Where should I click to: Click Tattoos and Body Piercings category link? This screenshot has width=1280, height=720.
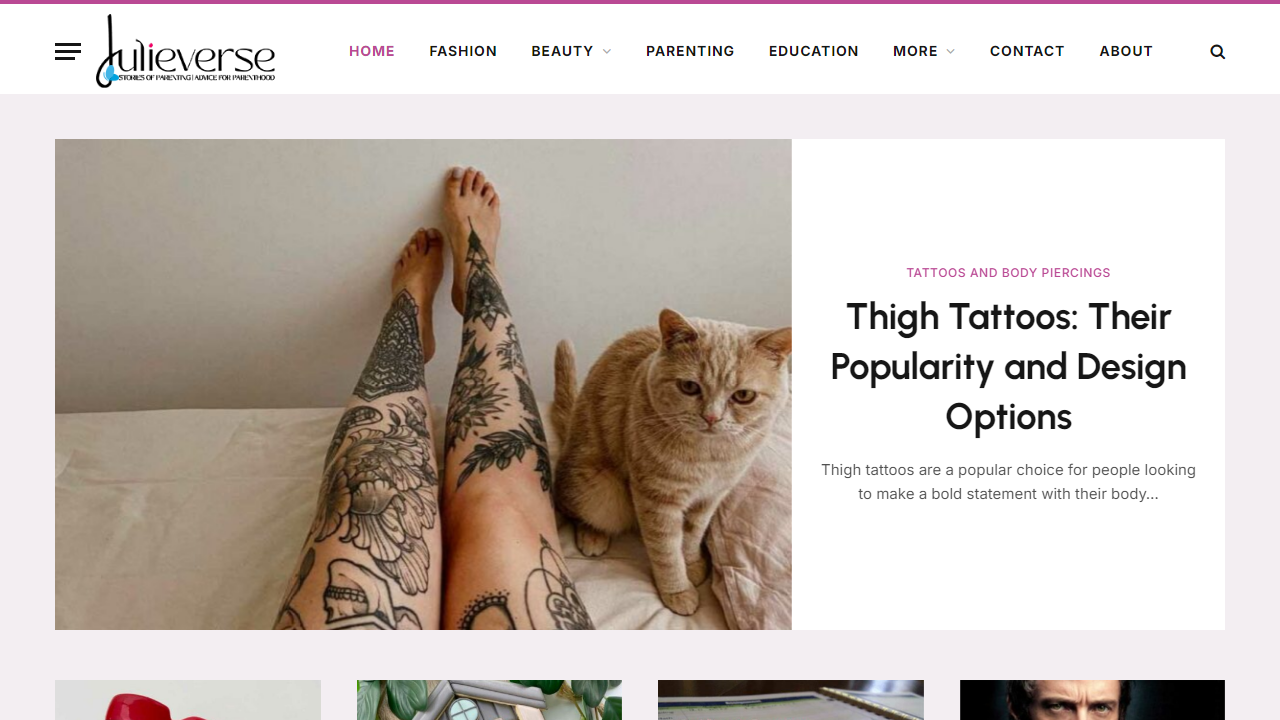1008,273
